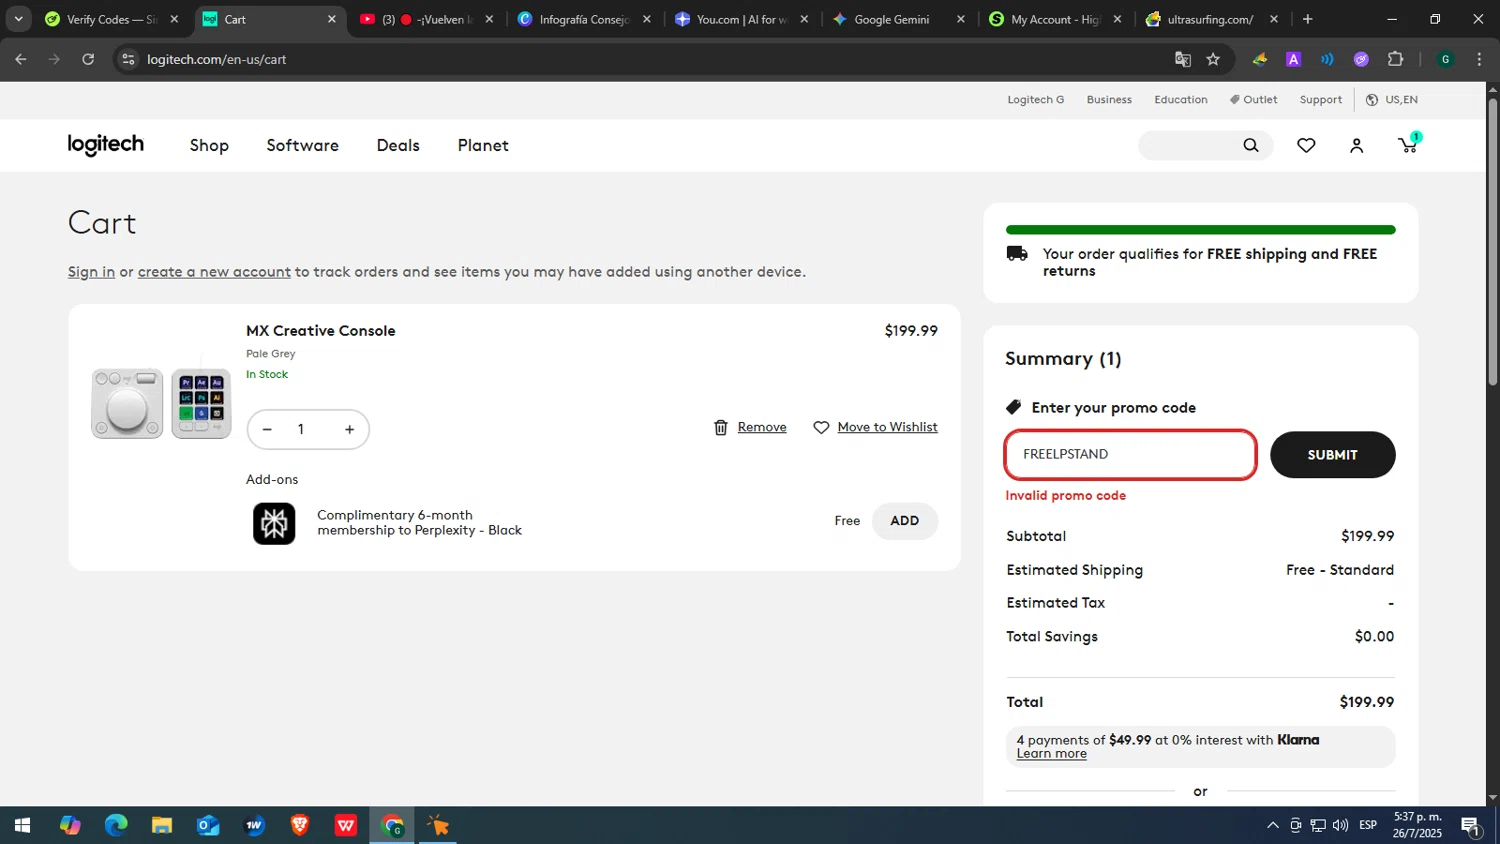The image size is (1500, 844).
Task: Bookmark this page with the star icon
Action: coord(1213,59)
